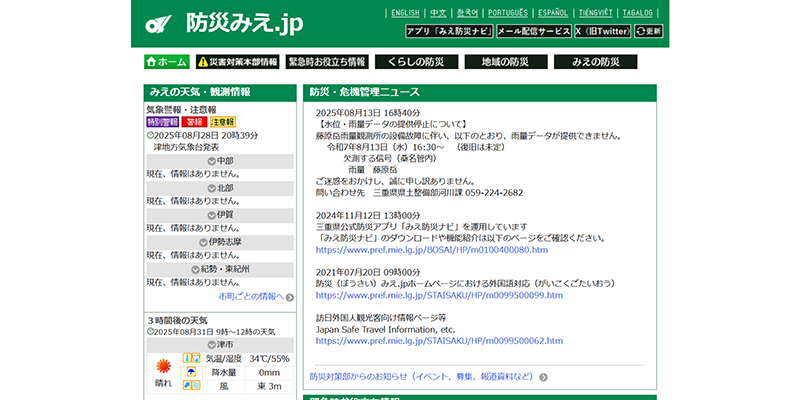
Task: Switch language to Korean (한국어)
Action: [x=467, y=13]
